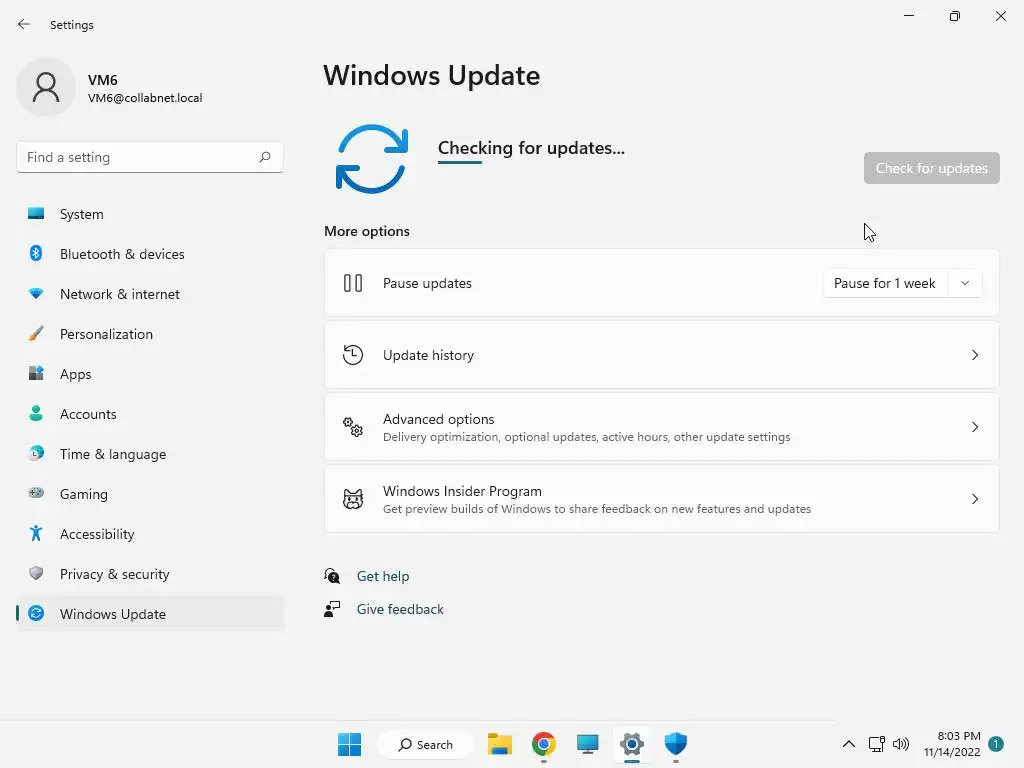Click the Get help headset icon

point(332,575)
